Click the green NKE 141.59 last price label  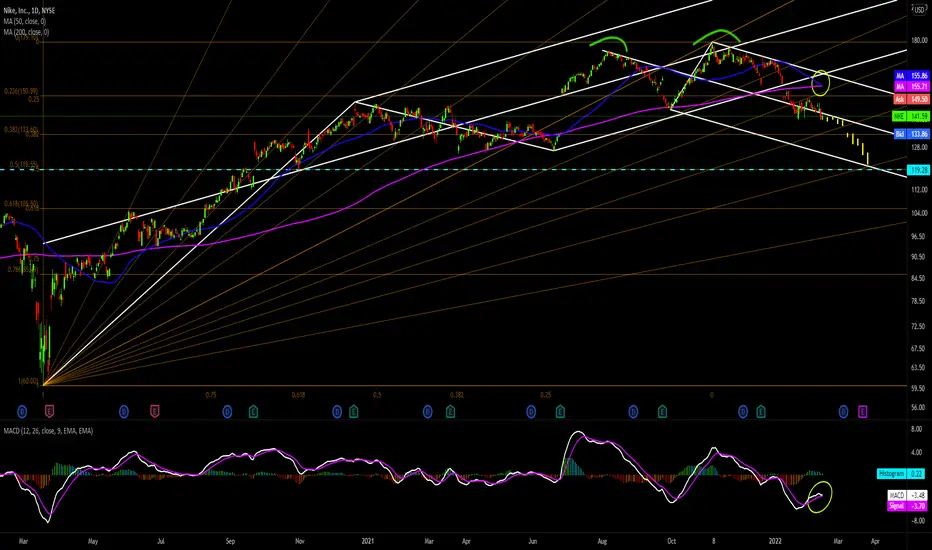pyautogui.click(x=911, y=117)
